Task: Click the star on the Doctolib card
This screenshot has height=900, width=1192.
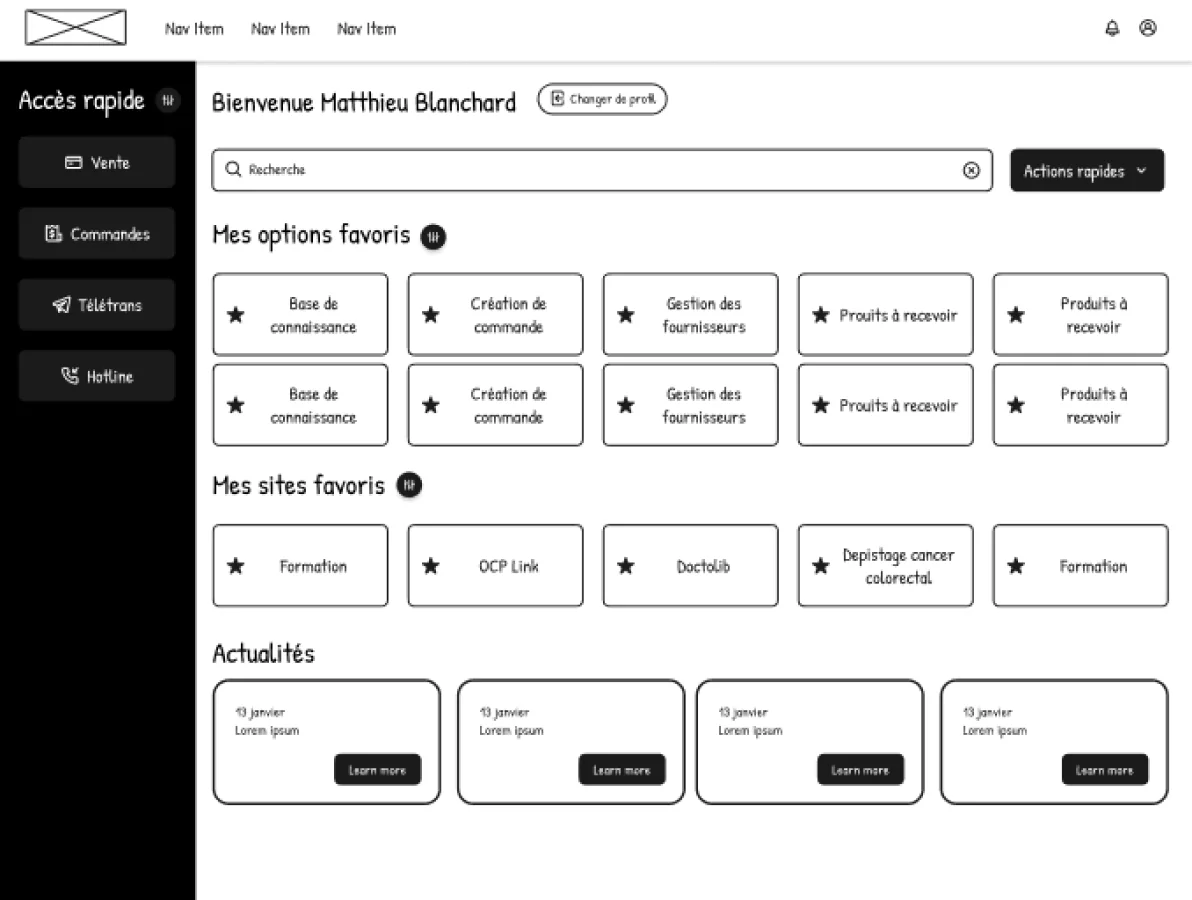Action: click(x=626, y=566)
